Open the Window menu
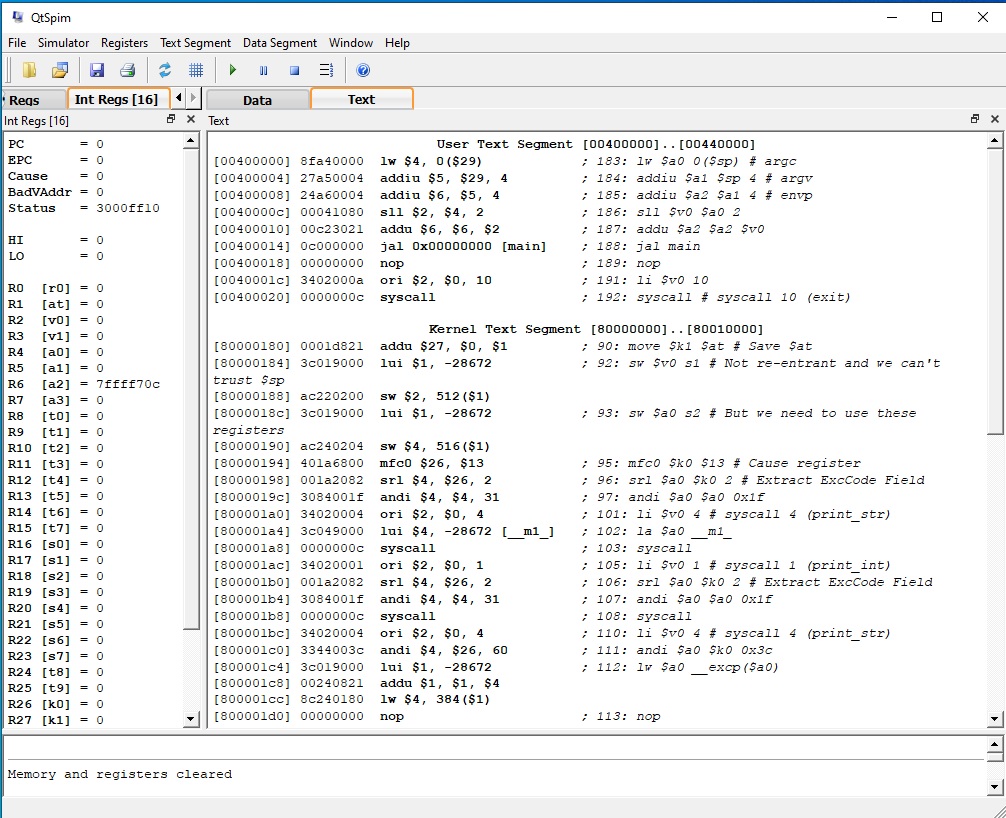 click(x=350, y=43)
